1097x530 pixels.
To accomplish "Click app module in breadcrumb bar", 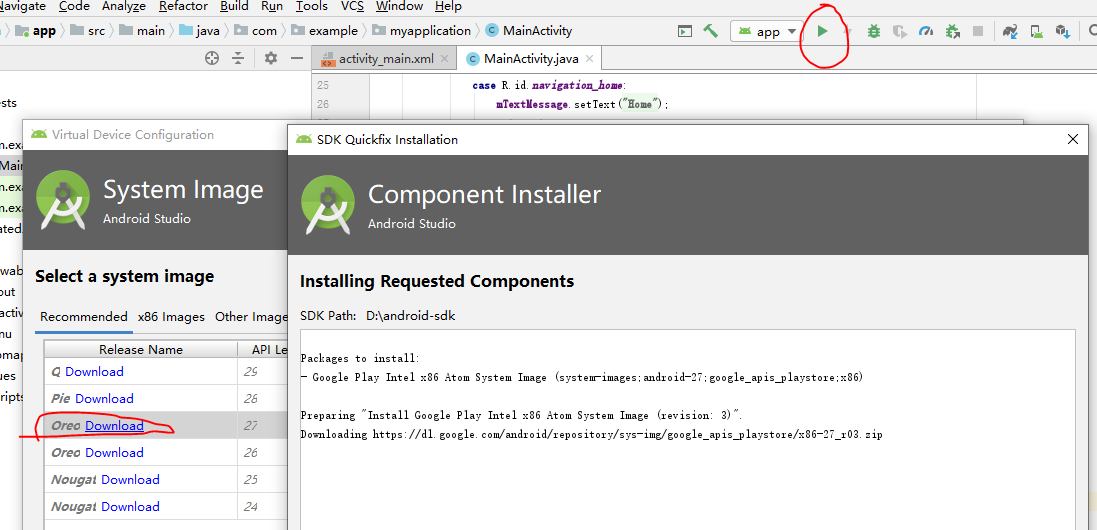I will [x=36, y=31].
